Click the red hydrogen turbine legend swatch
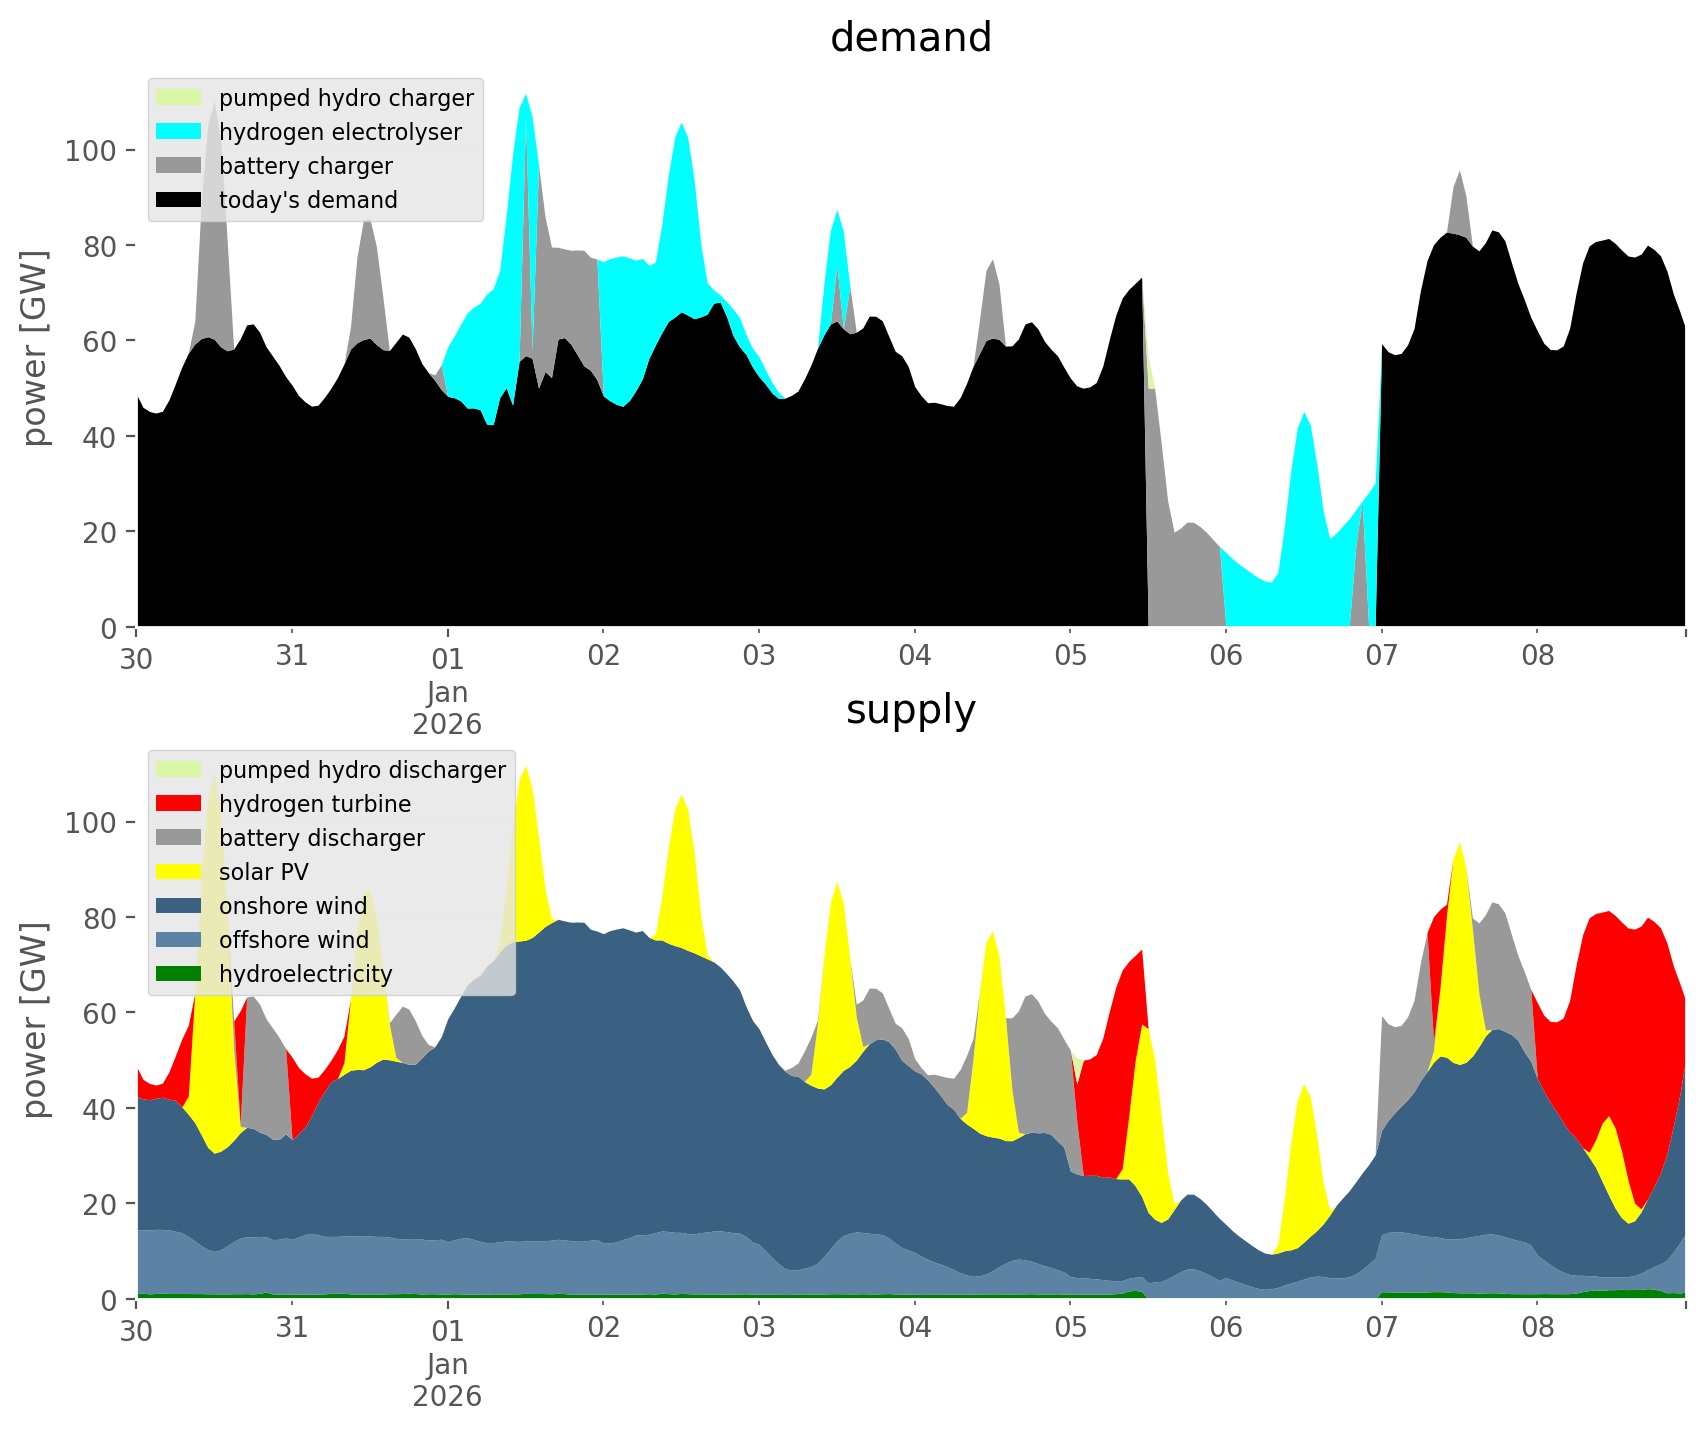 (x=179, y=804)
